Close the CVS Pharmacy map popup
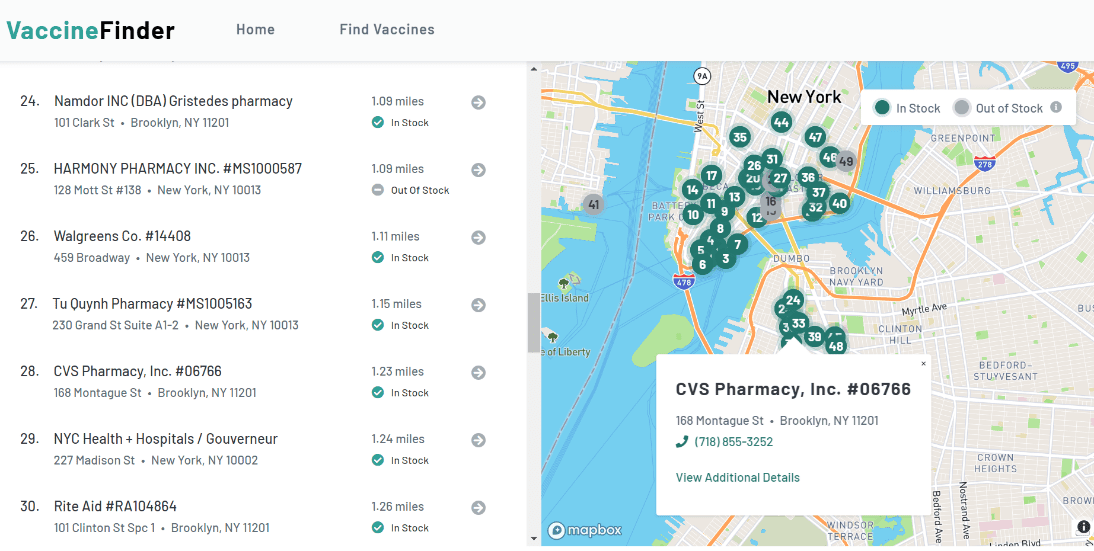Viewport: 1094px width, 551px height. [x=923, y=363]
